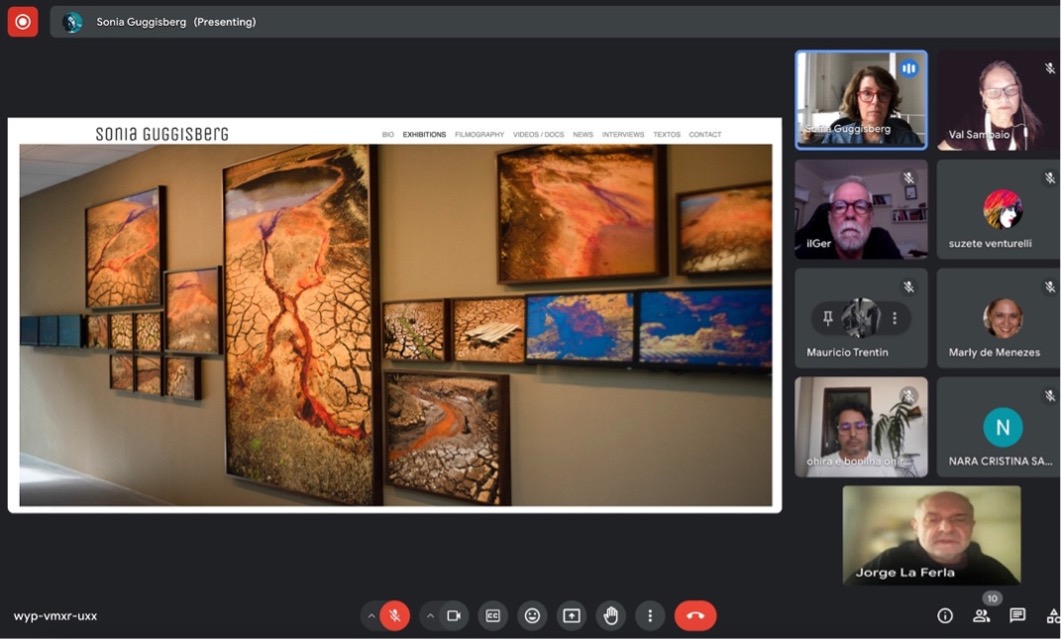This screenshot has height=641, width=1063.
Task: Leave the call with red hang-up button
Action: click(x=695, y=616)
